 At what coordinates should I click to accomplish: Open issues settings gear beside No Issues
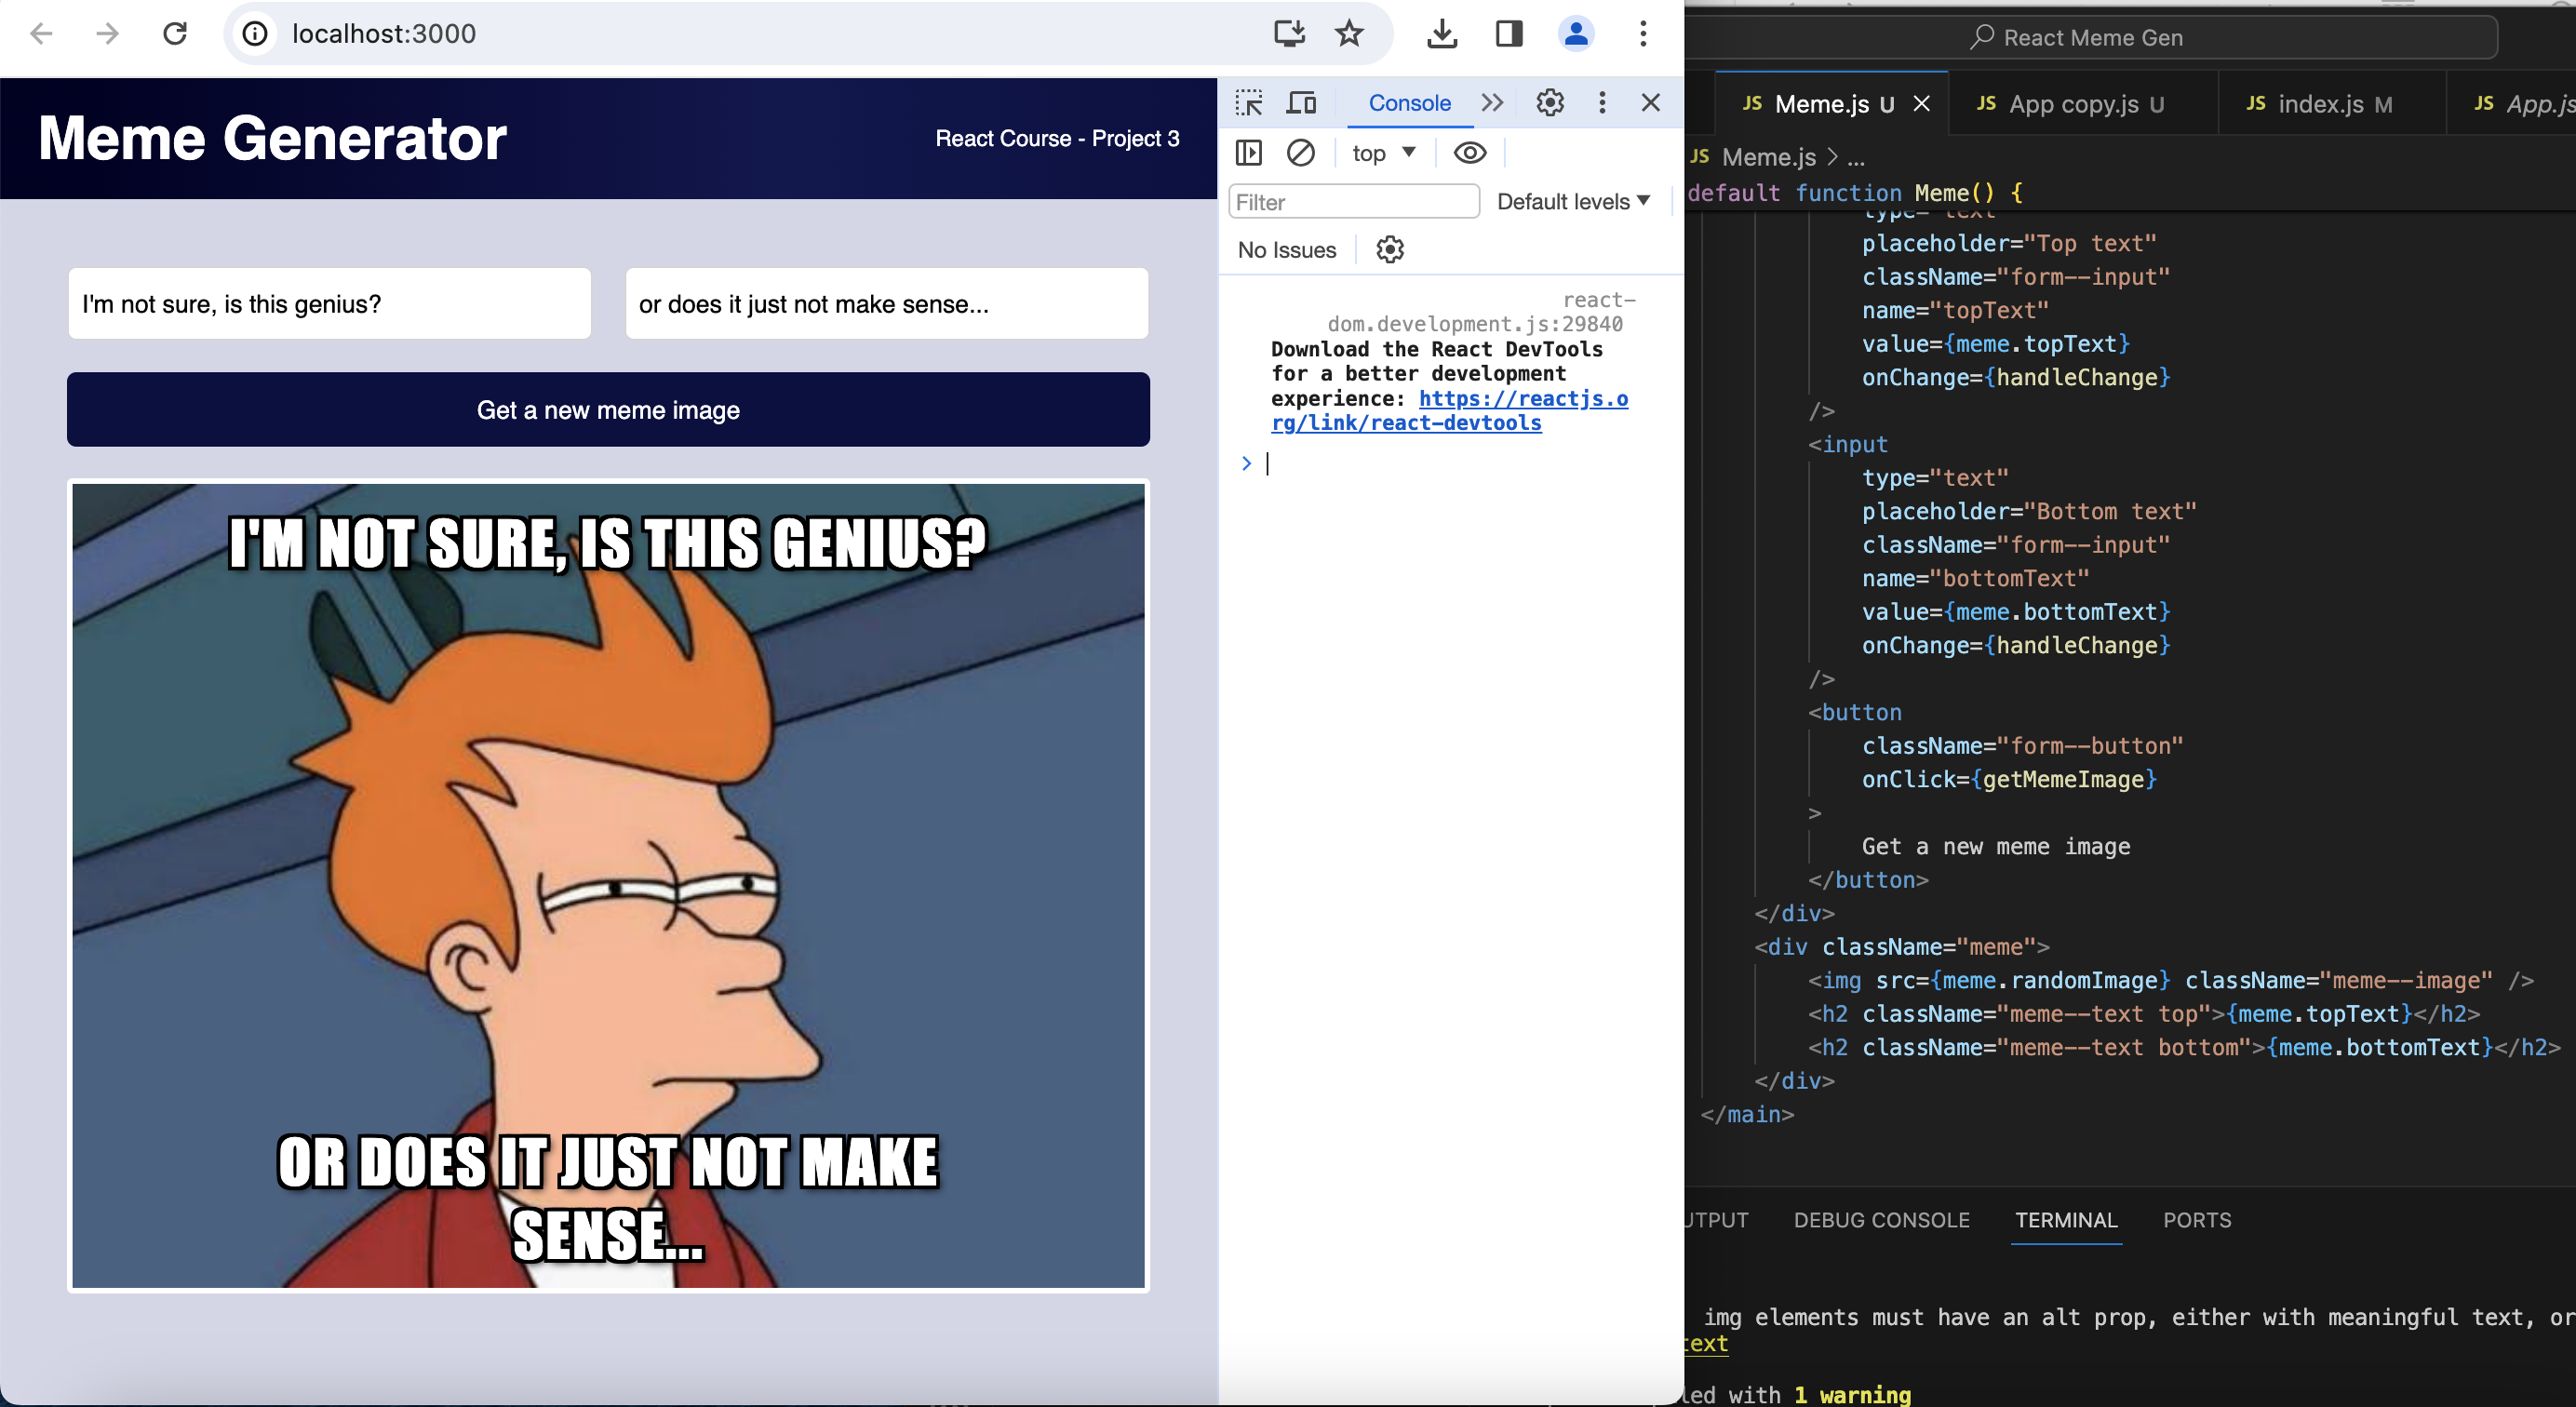pyautogui.click(x=1390, y=250)
